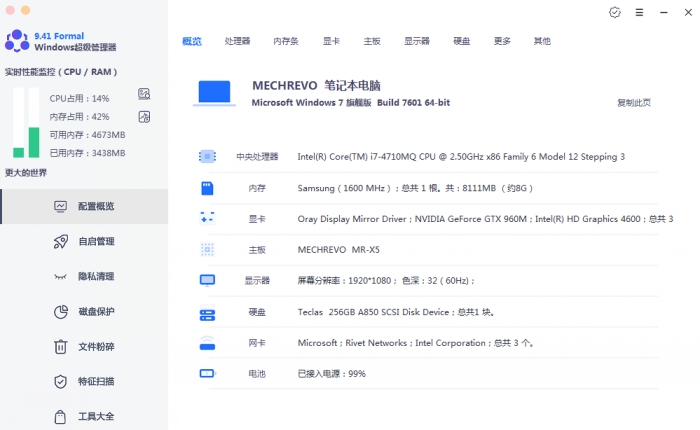The height and width of the screenshot is (430, 700).
Task: Open 工具大全 toolbox in sidebar
Action: click(x=96, y=416)
